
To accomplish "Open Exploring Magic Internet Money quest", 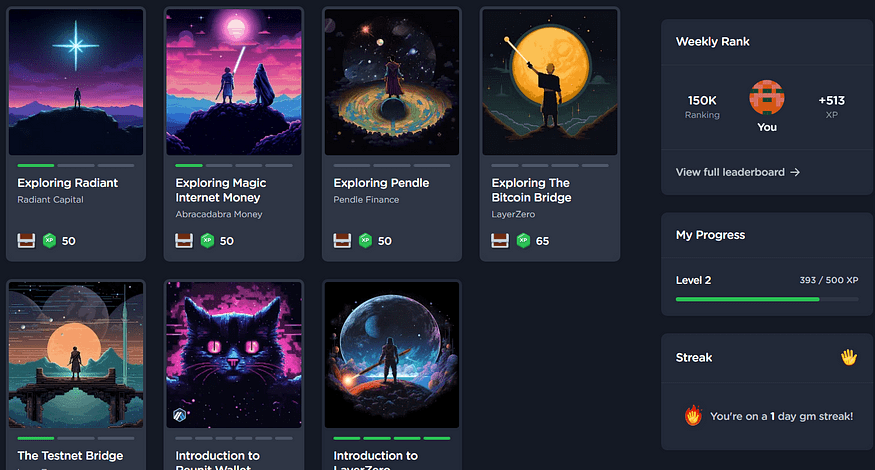I will coord(220,190).
